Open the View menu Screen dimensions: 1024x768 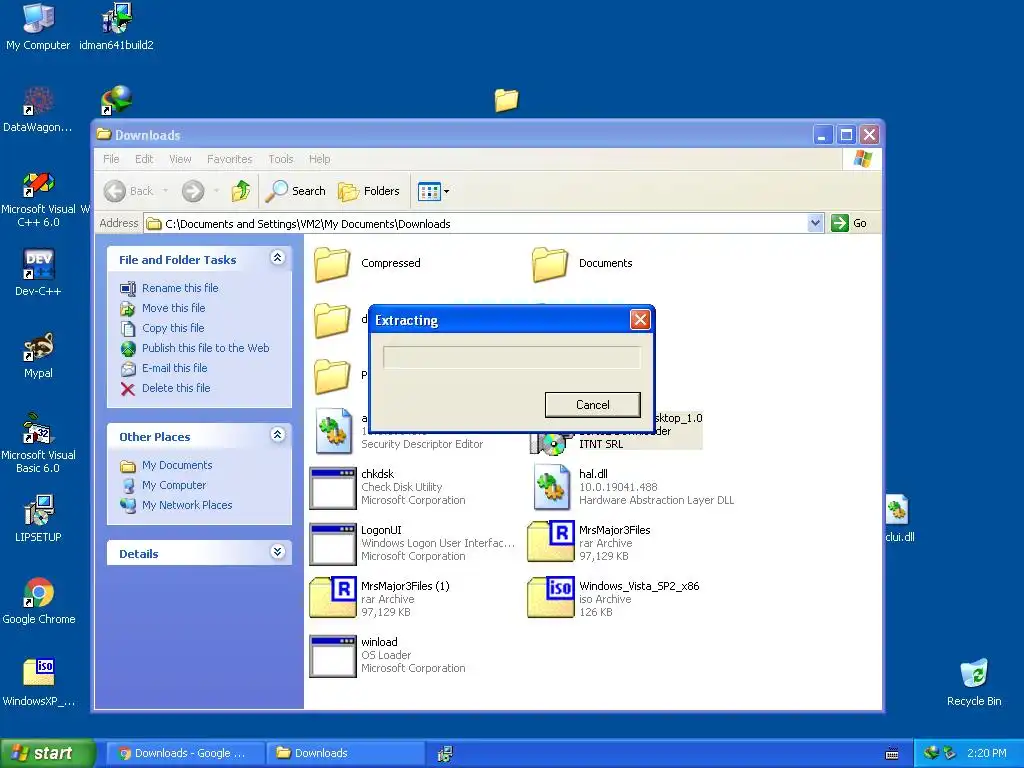[180, 159]
